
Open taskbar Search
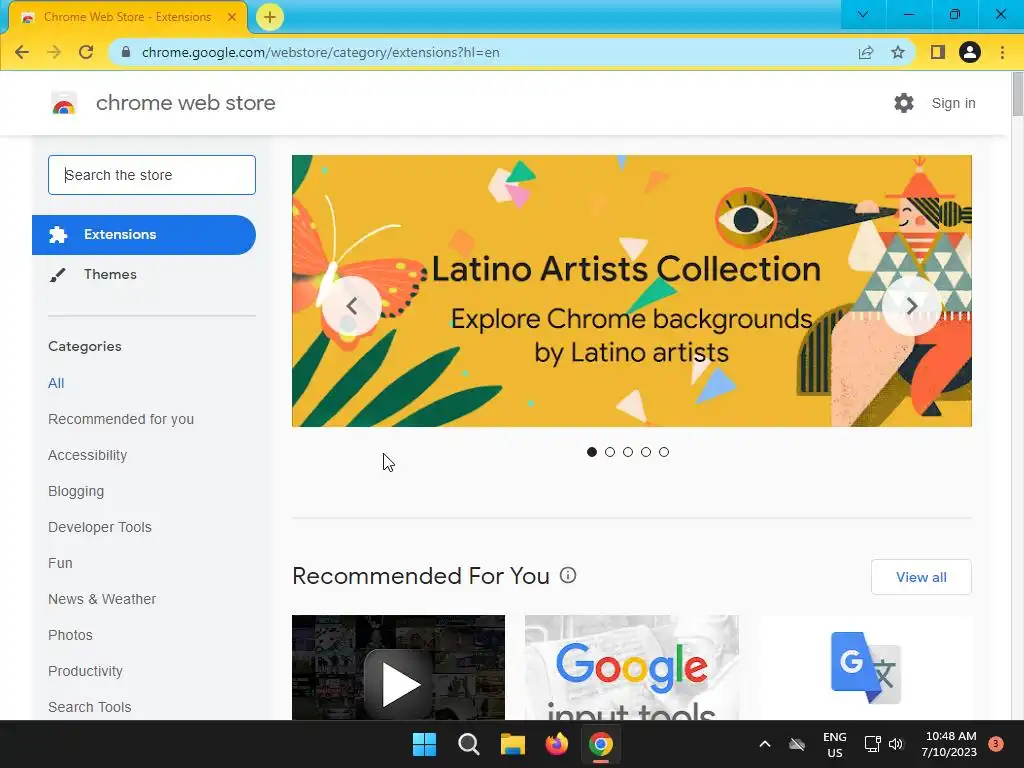tap(469, 744)
